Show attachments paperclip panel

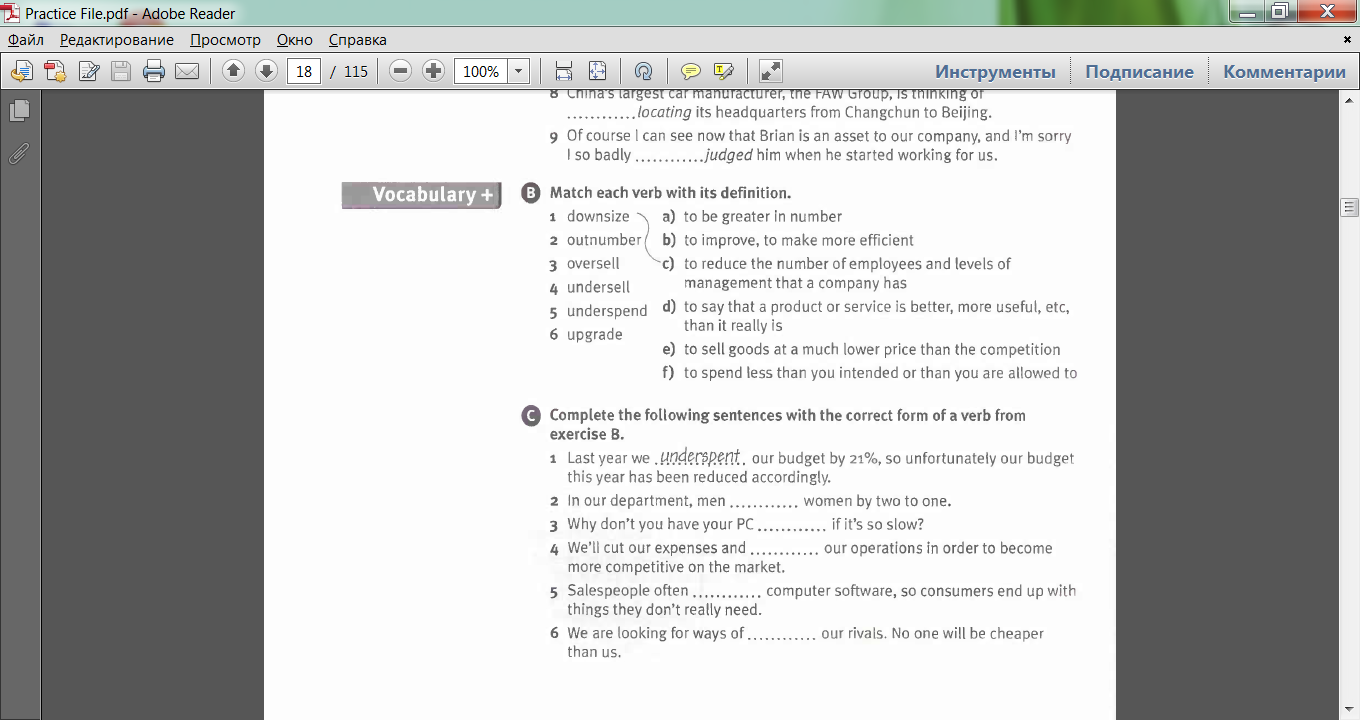[19, 154]
